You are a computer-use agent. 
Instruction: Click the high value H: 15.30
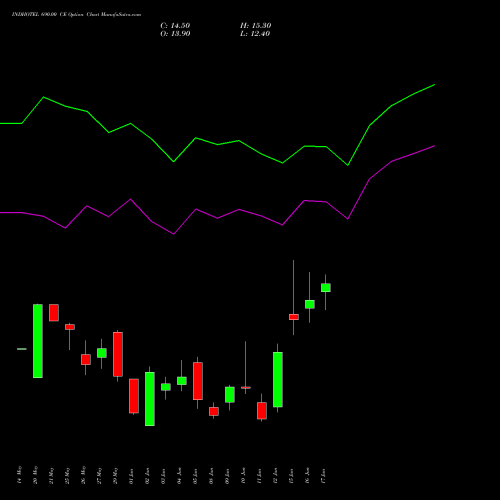[255, 26]
